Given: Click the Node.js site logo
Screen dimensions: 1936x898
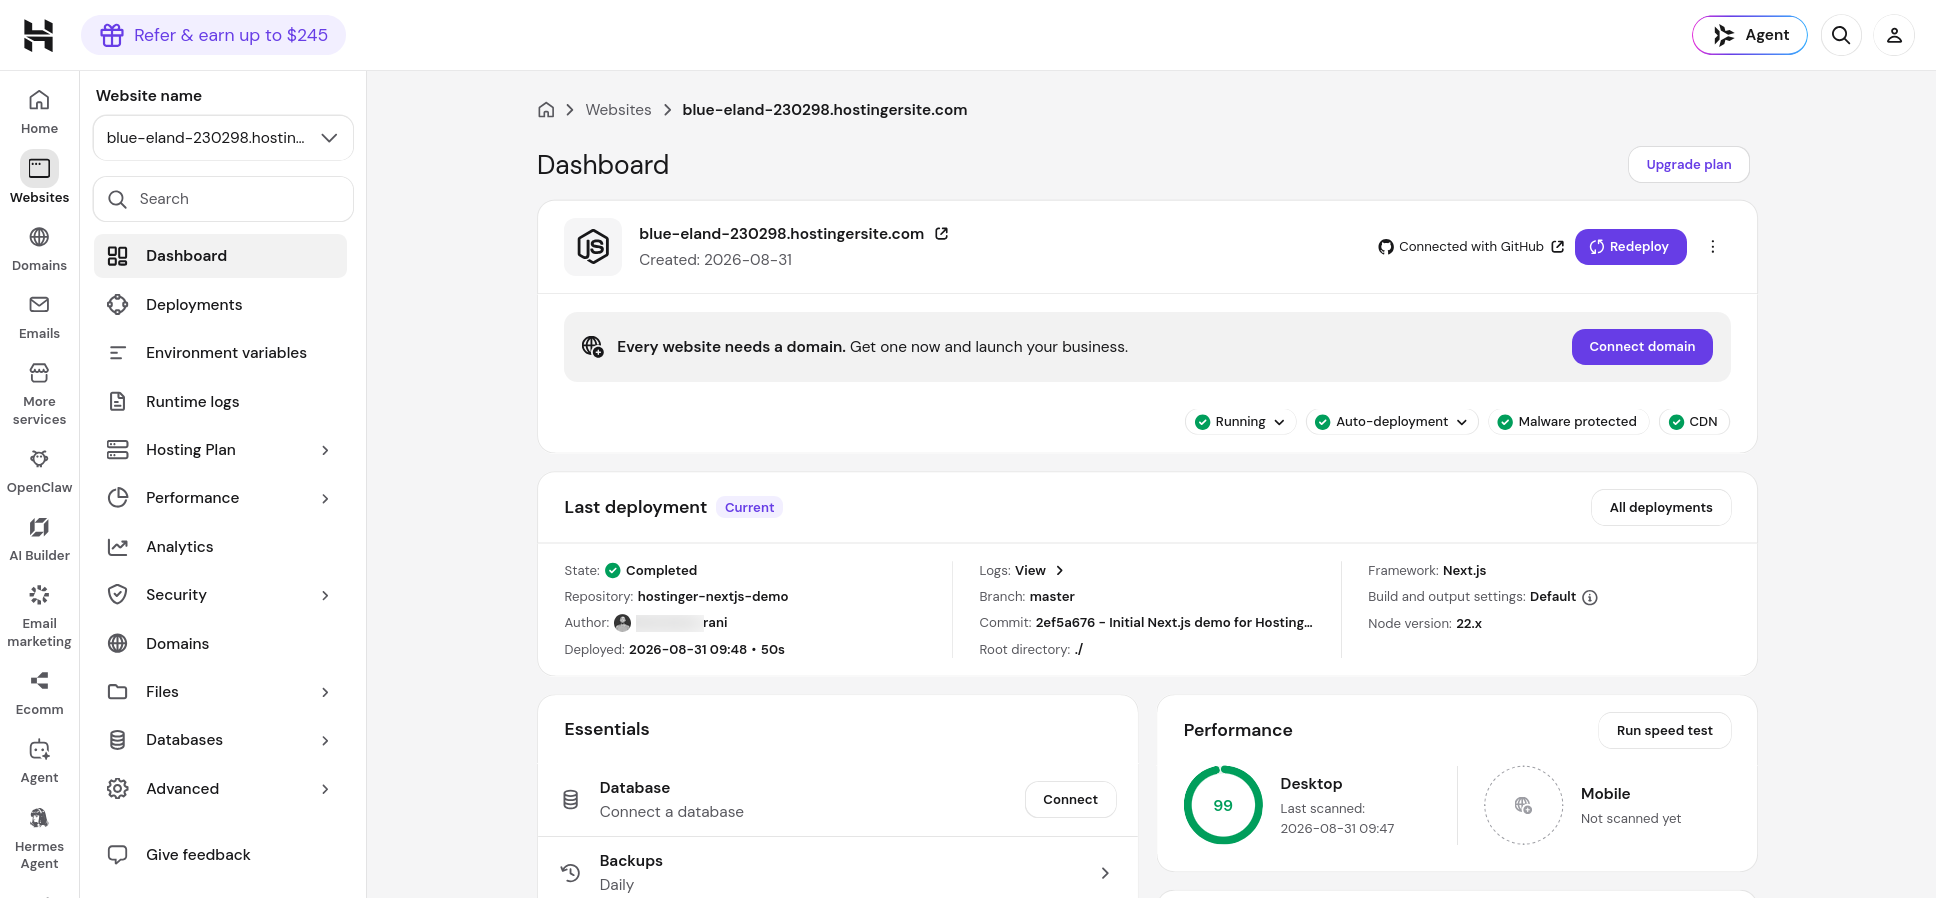Looking at the screenshot, I should 593,247.
